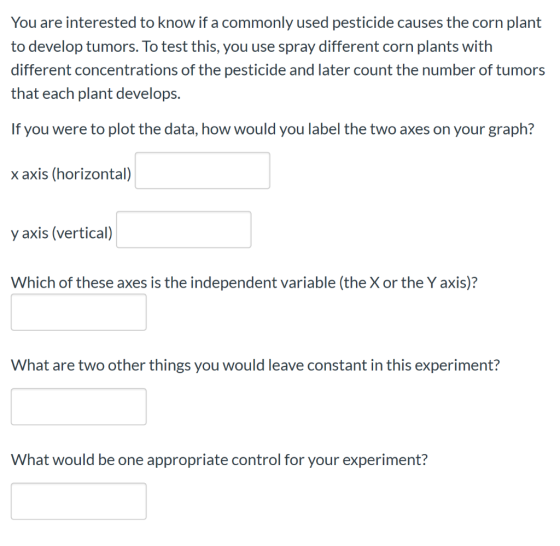Click the word 'pesticide' in the first line
This screenshot has width=560, height=546.
(x=362, y=23)
